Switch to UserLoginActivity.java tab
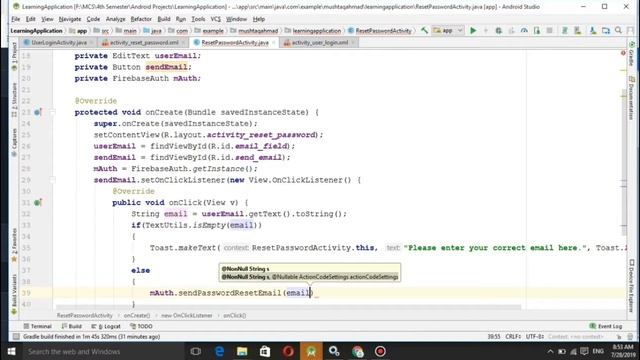 (x=59, y=42)
